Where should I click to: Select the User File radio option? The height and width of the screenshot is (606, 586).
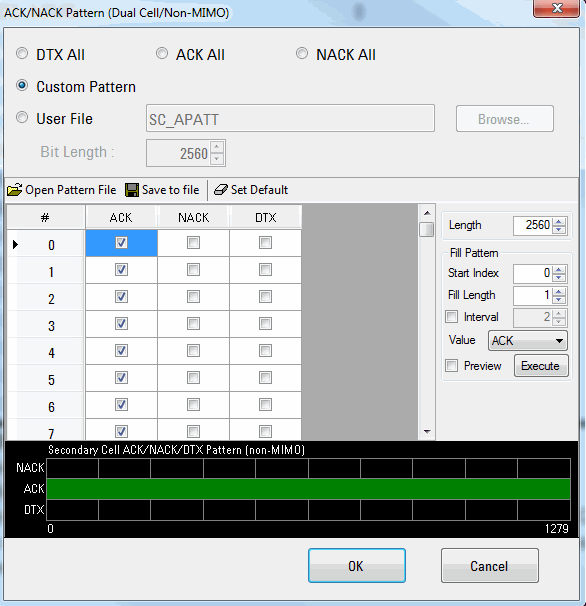coord(22,117)
